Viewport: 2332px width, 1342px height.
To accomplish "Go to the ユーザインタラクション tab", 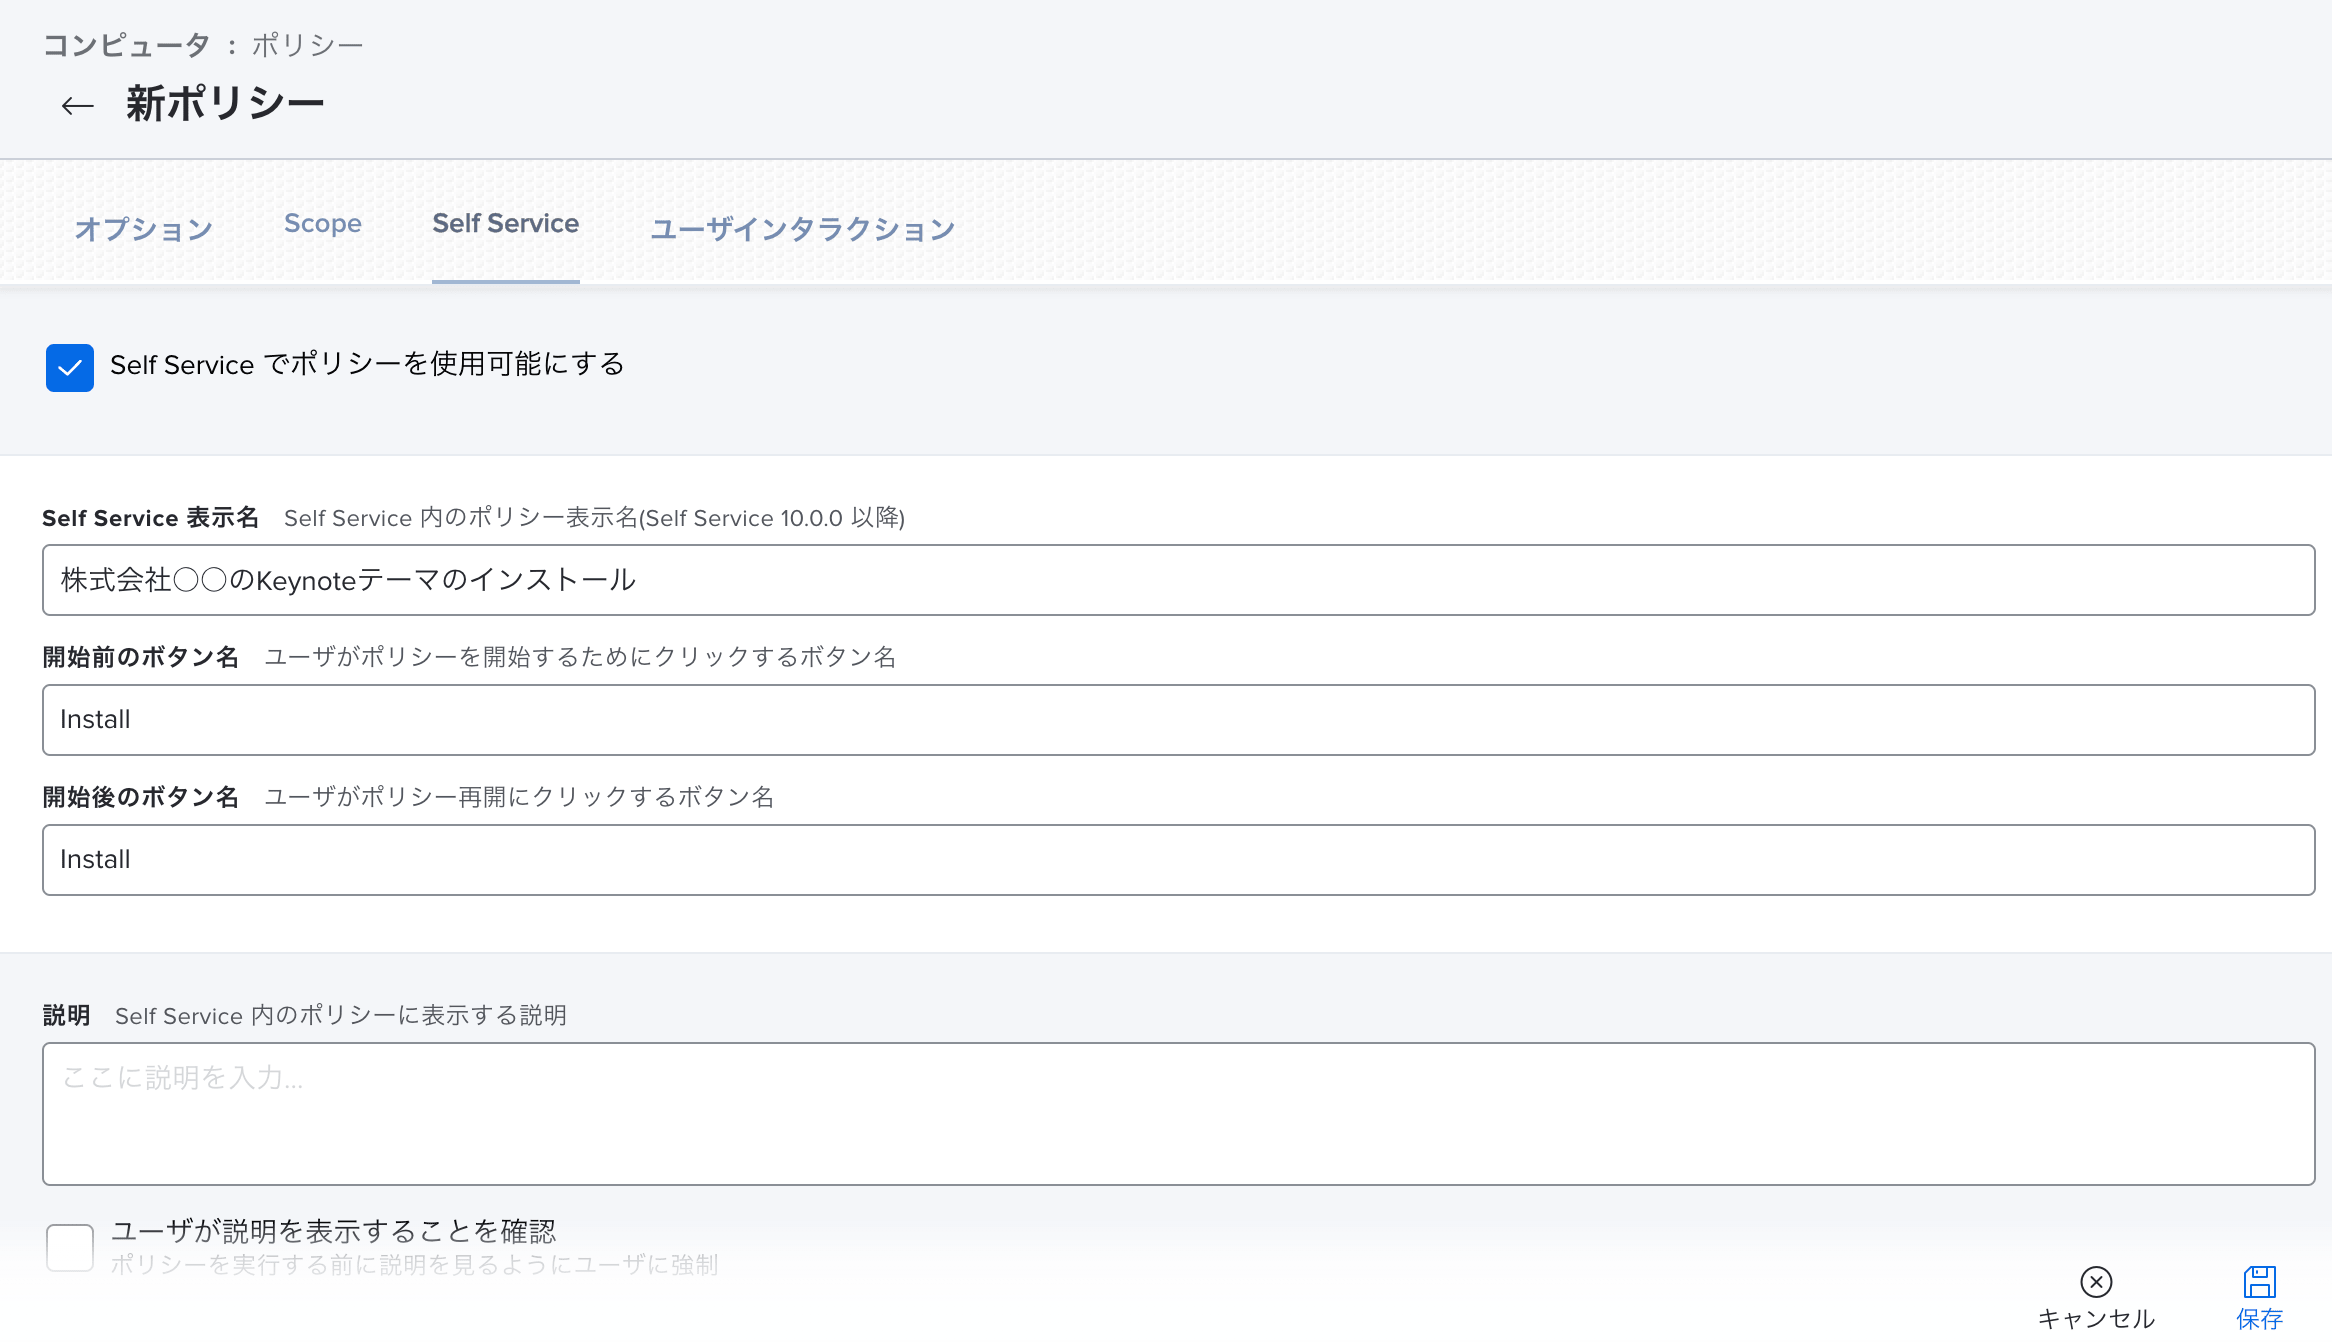I will pyautogui.click(x=803, y=228).
